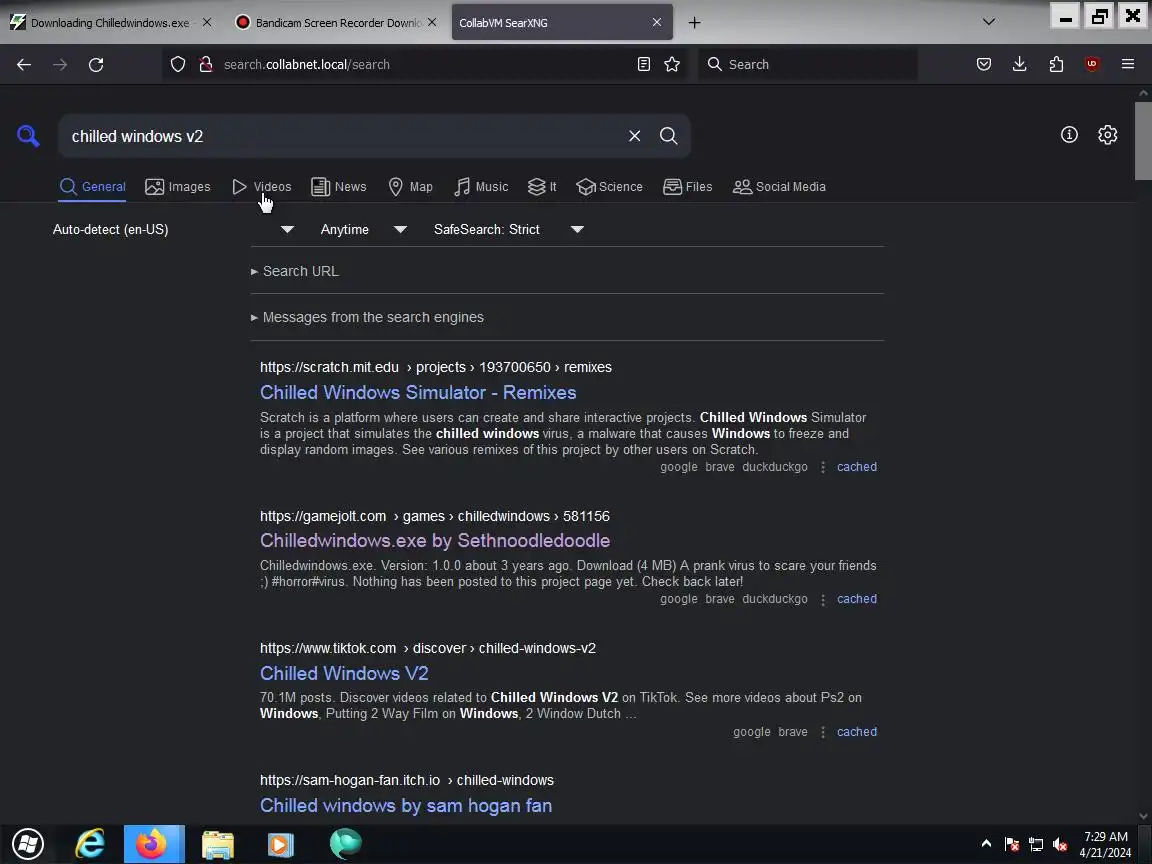Open Chilledwindows.exe by Sethnoodledoodle result
The height and width of the screenshot is (864, 1152).
tap(435, 540)
